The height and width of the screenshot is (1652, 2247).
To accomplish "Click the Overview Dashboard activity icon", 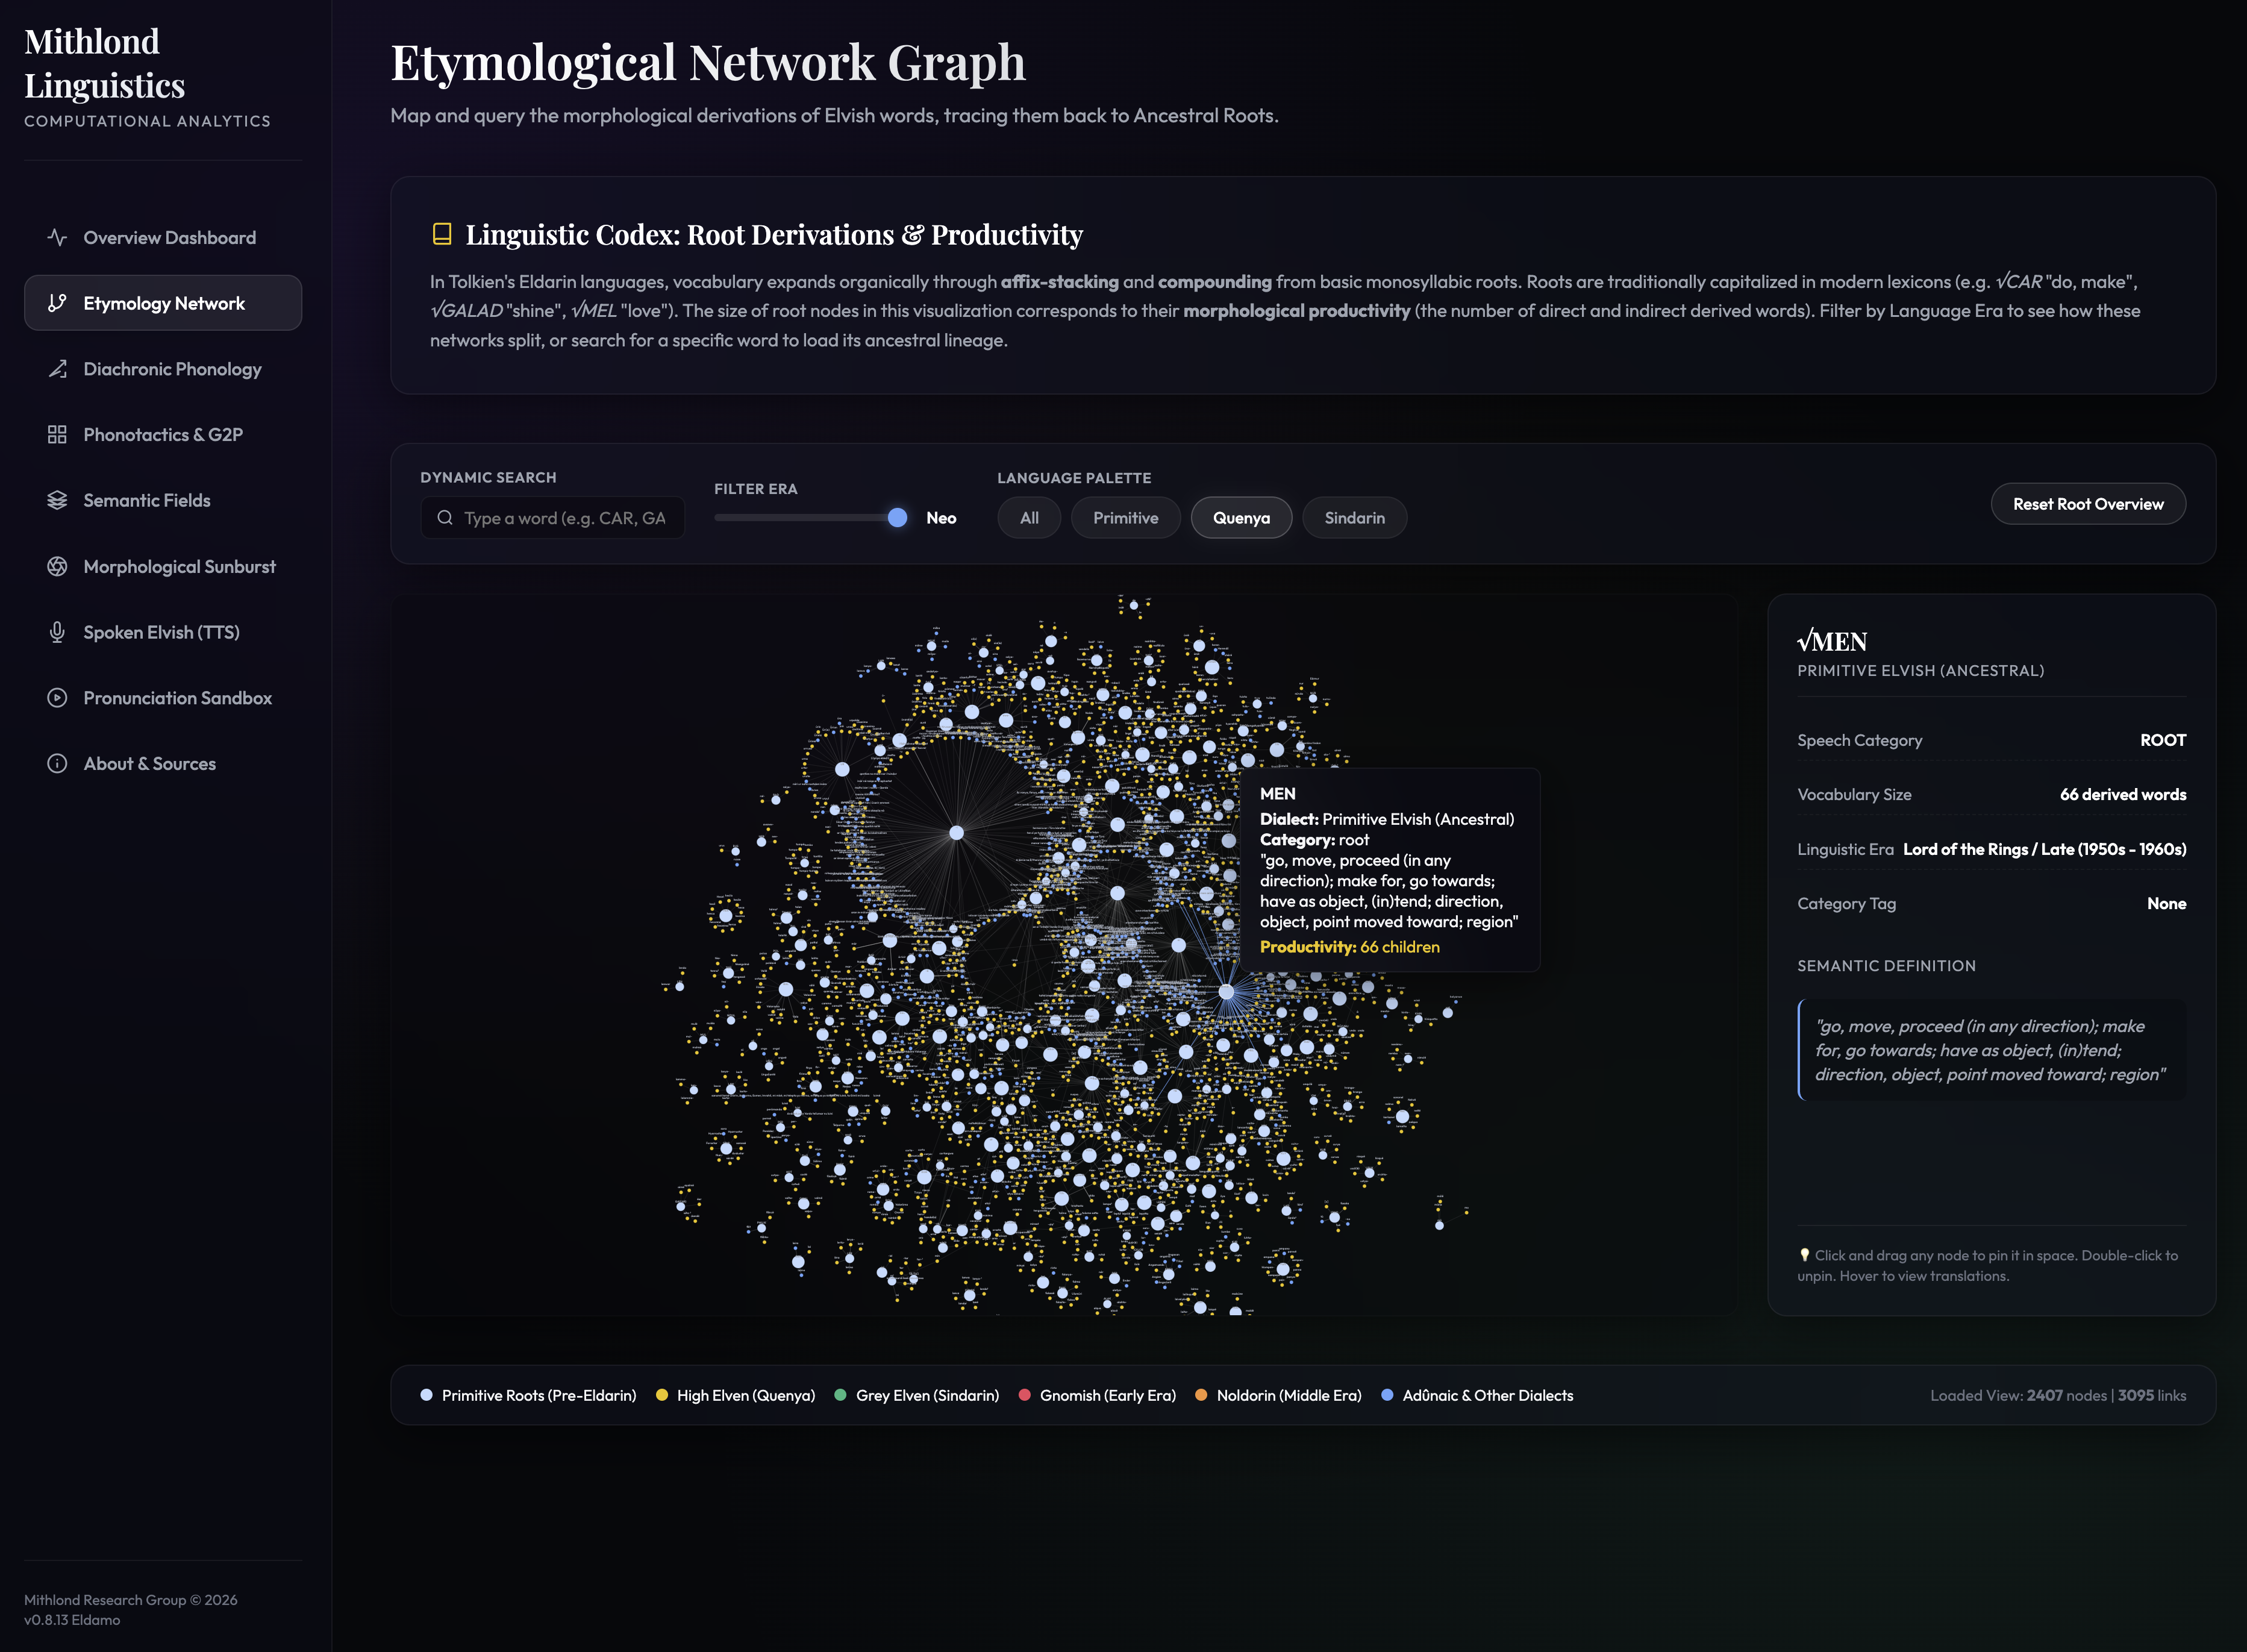I will coord(57,237).
